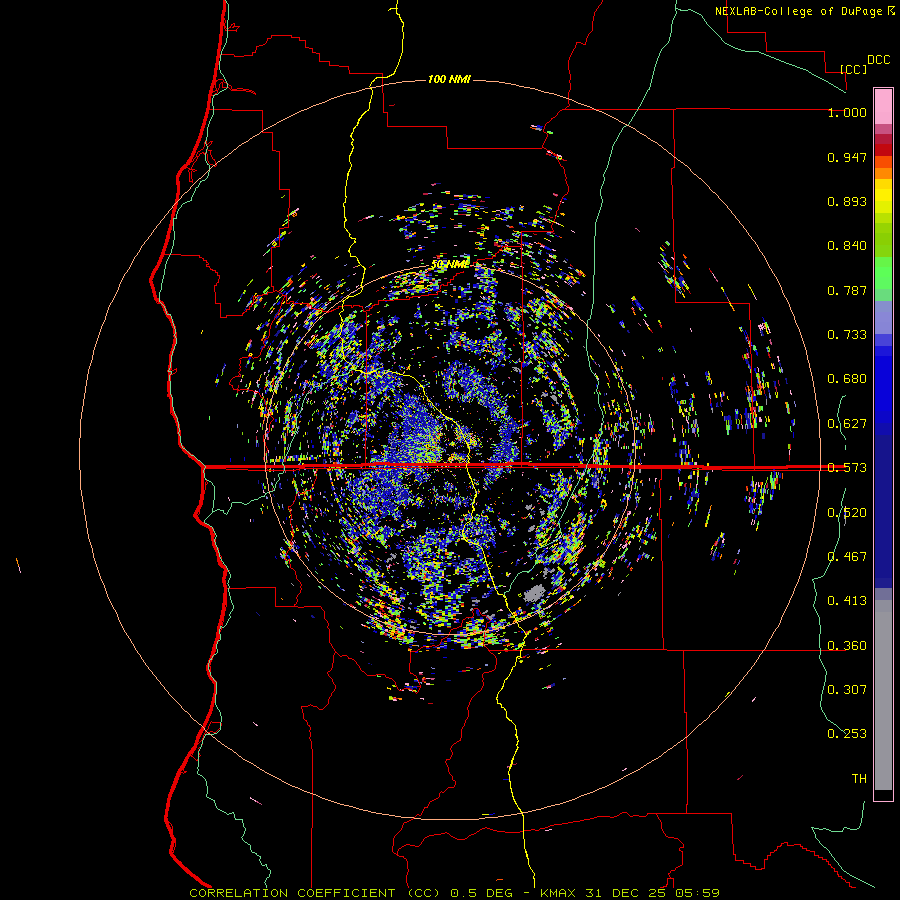This screenshot has width=900, height=900.
Task: Click the 0.467 legend value
Action: [847, 557]
